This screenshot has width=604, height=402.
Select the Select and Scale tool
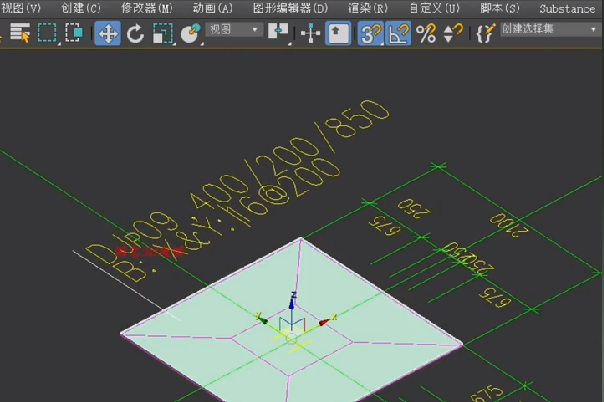pos(163,33)
